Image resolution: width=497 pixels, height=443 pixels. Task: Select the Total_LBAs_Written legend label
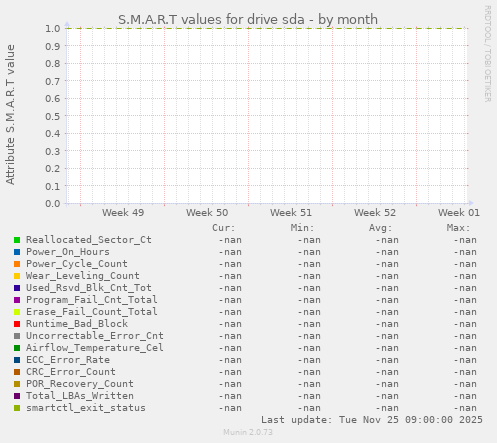click(x=80, y=396)
